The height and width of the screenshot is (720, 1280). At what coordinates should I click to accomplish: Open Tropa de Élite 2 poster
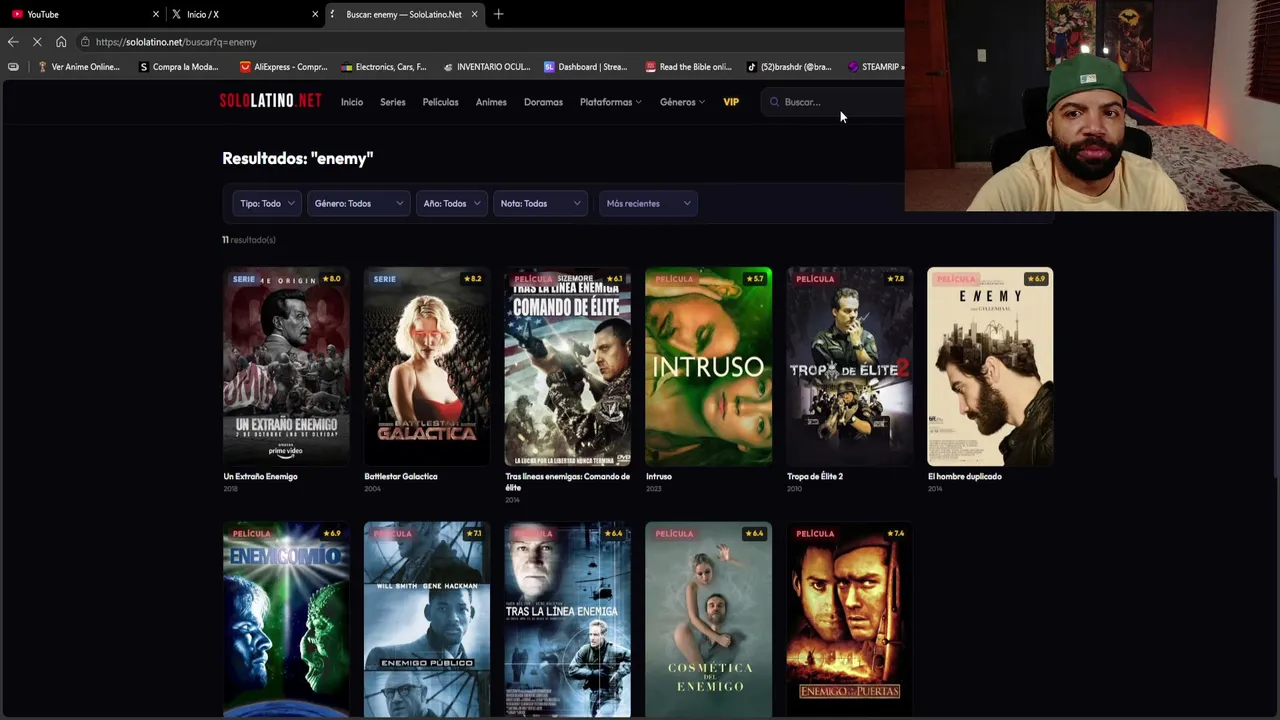850,366
